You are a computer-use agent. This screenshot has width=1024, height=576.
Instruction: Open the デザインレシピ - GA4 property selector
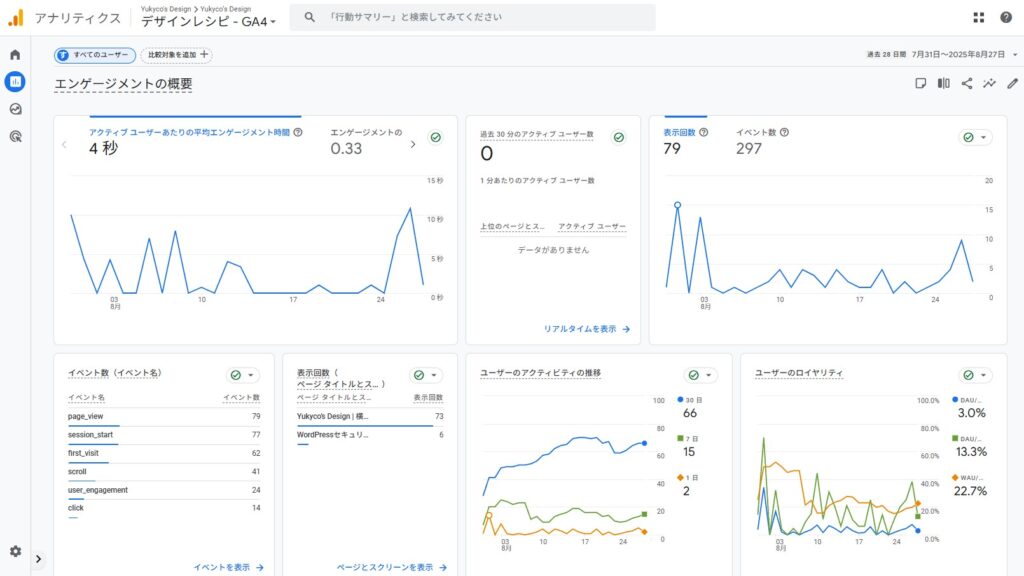coord(208,22)
